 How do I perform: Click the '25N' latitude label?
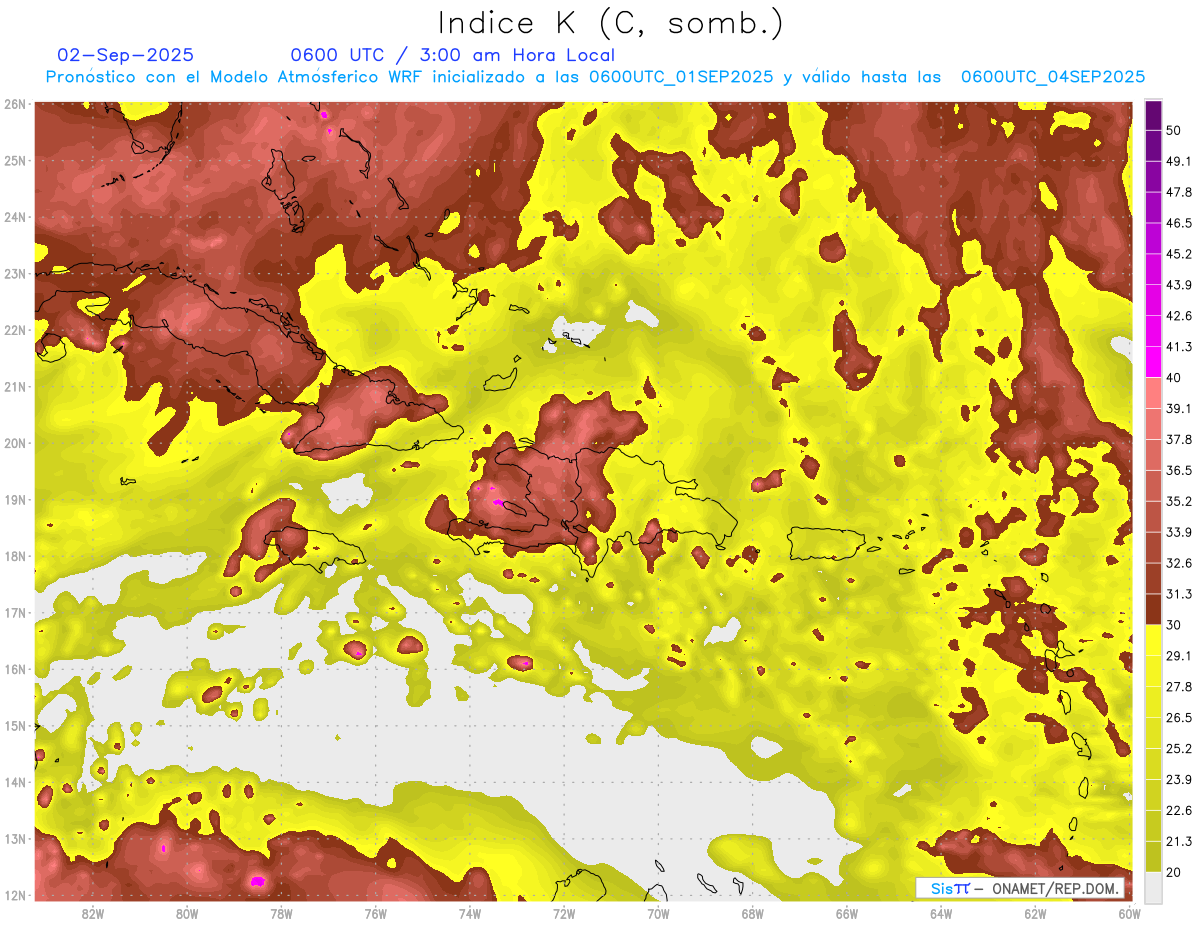point(15,160)
